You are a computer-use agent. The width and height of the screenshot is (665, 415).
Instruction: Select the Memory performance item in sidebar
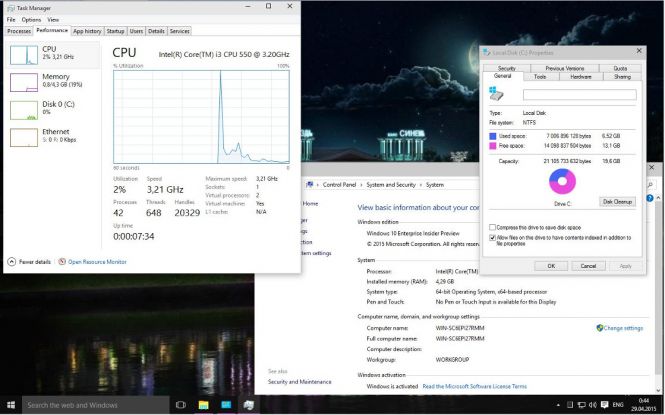[53, 82]
